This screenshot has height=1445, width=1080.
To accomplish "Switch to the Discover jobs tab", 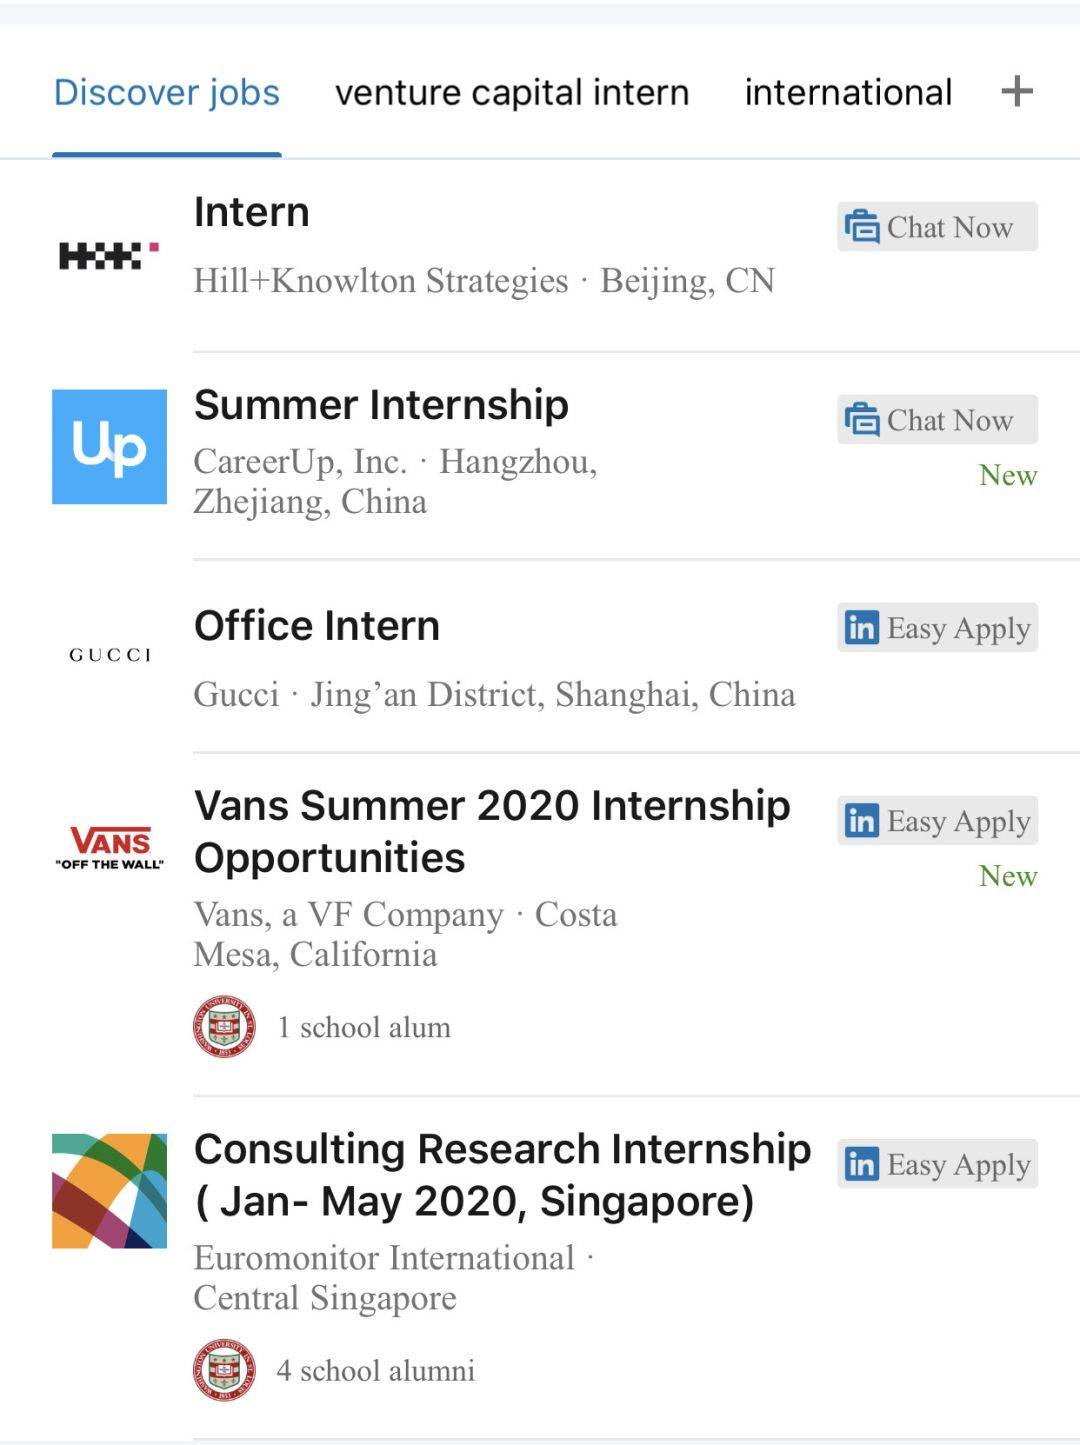I will click(x=166, y=92).
